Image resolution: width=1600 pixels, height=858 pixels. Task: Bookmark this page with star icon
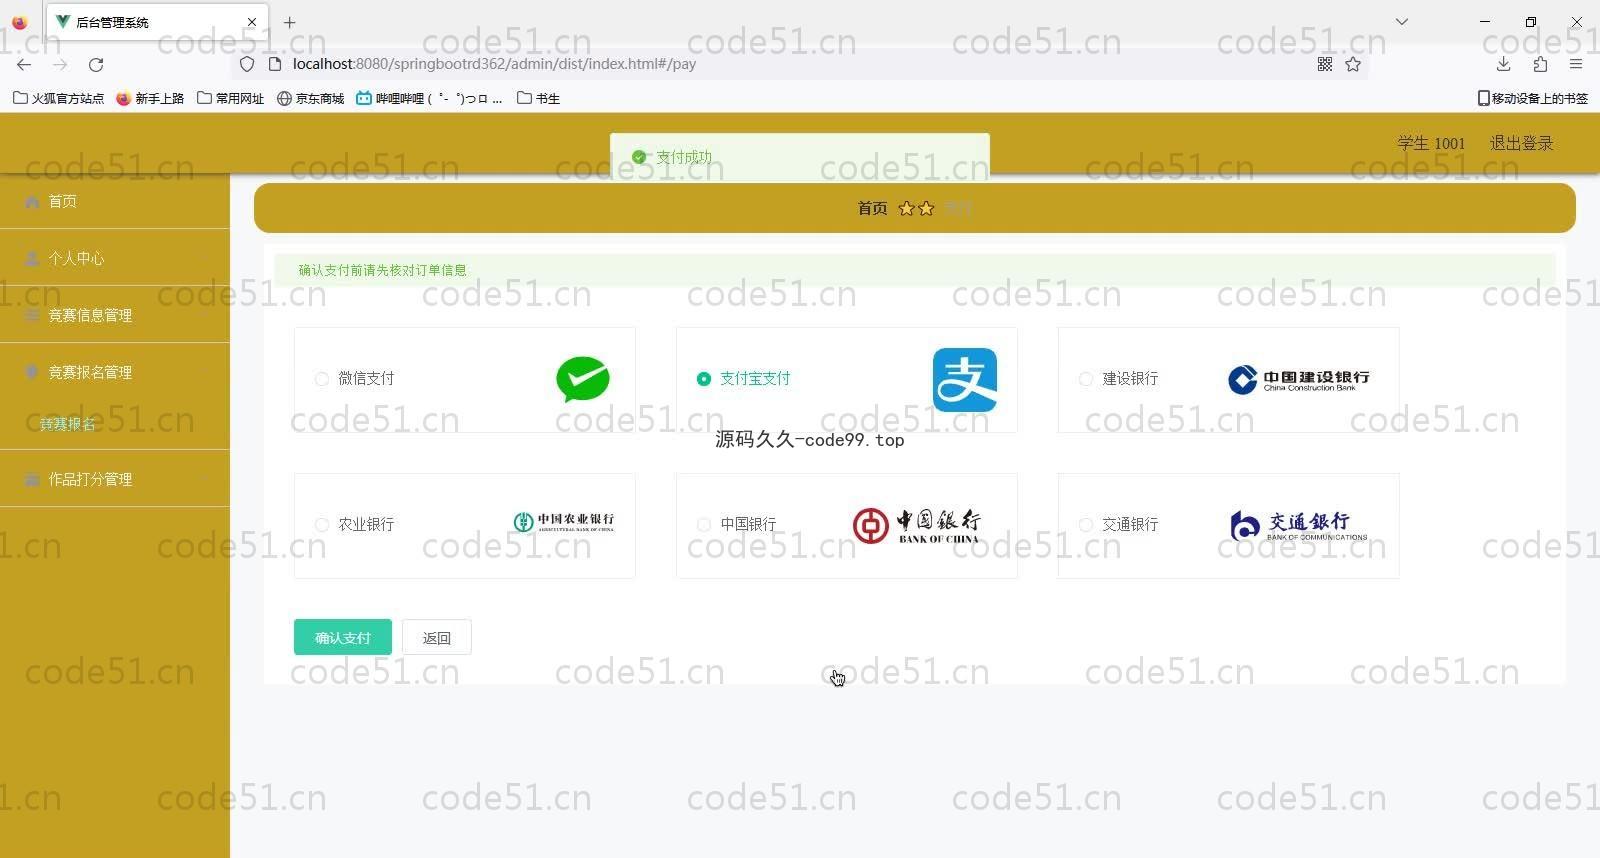pyautogui.click(x=1353, y=64)
